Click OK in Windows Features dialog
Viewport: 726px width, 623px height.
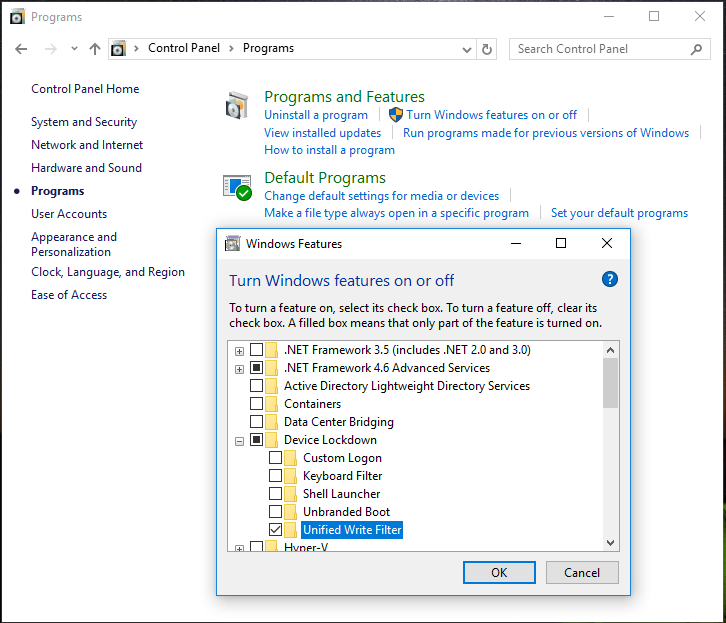pos(499,573)
